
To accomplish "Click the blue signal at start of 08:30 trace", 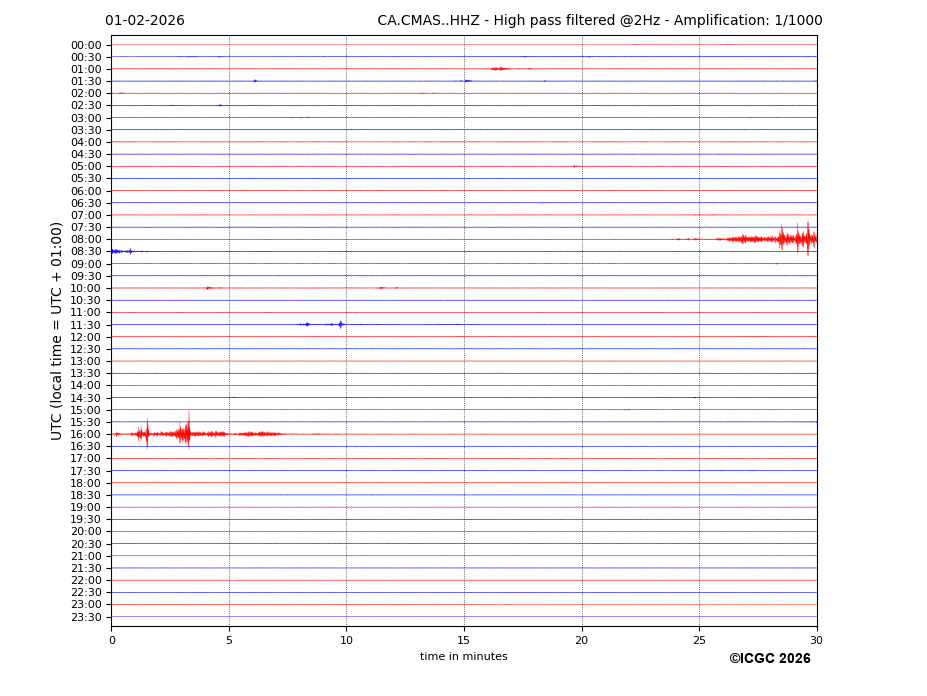I will click(x=118, y=251).
